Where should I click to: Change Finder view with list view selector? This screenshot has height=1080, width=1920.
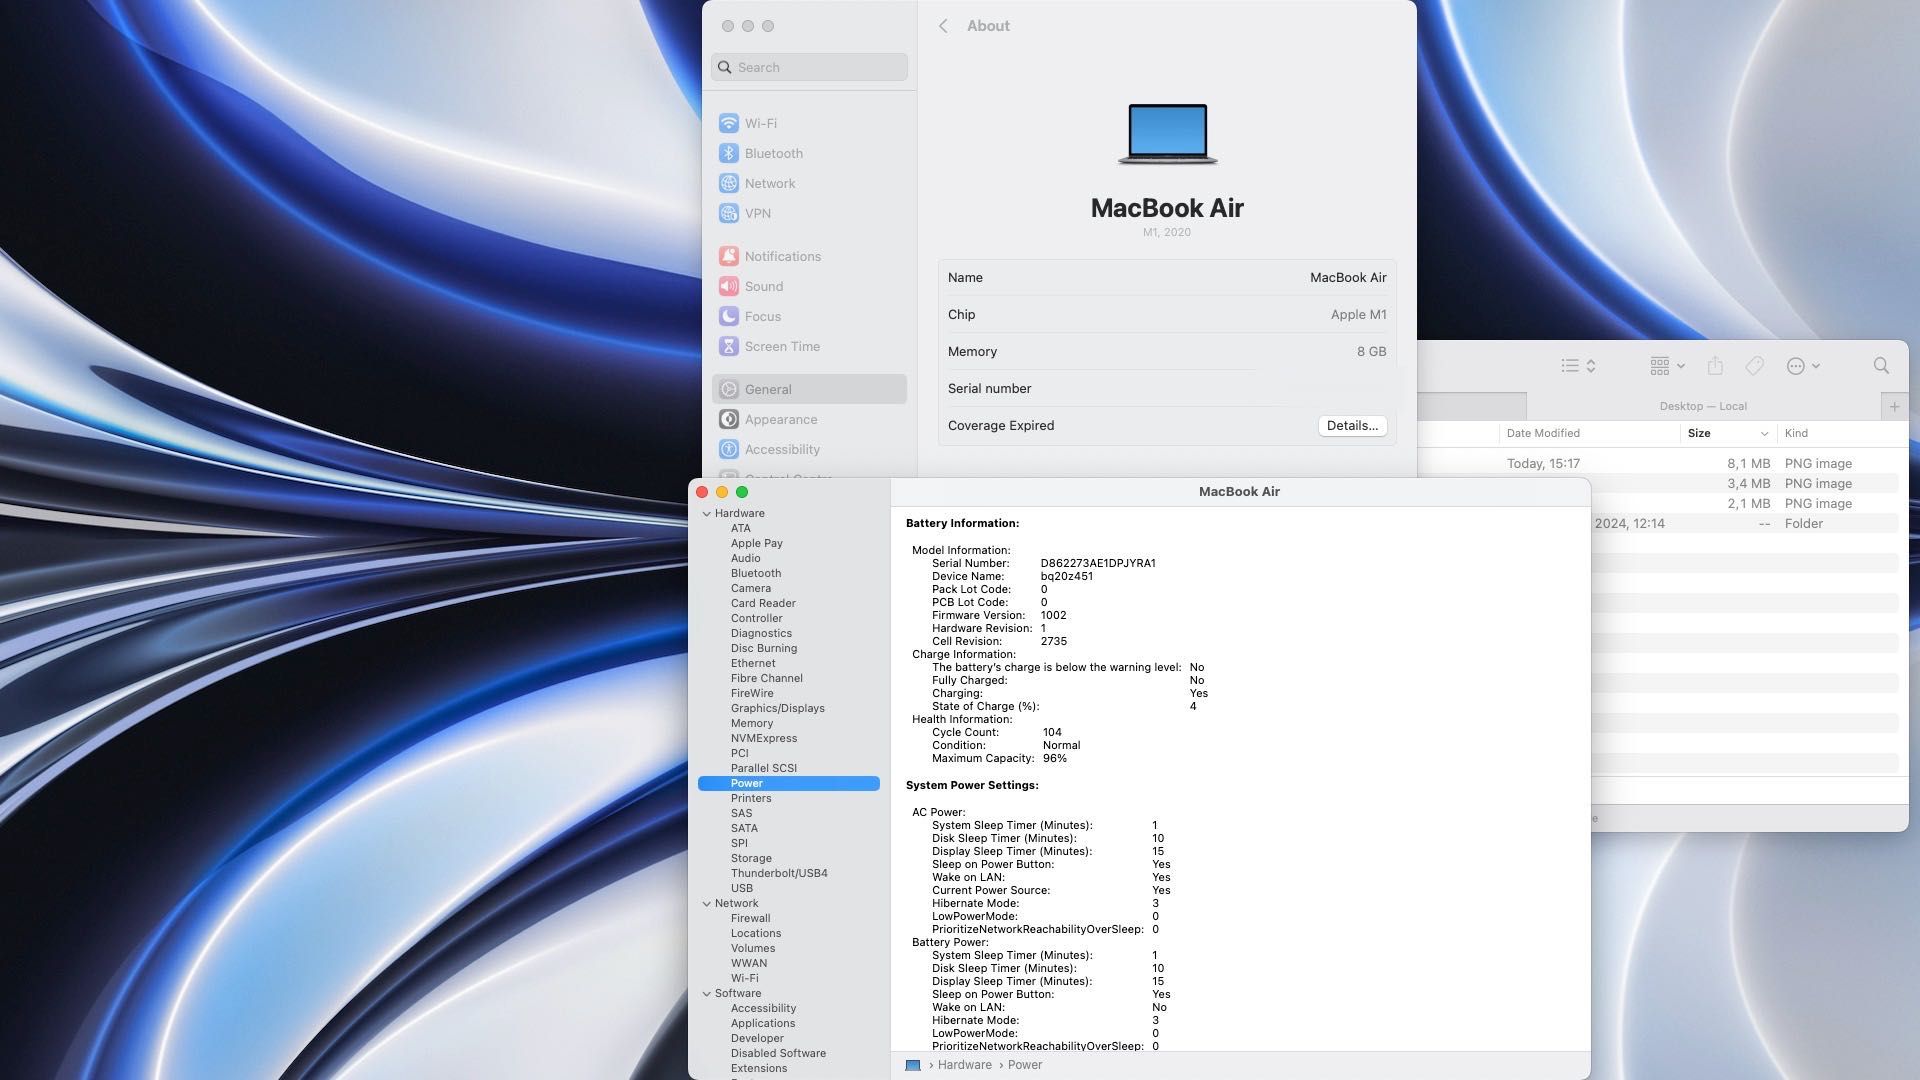(1578, 366)
